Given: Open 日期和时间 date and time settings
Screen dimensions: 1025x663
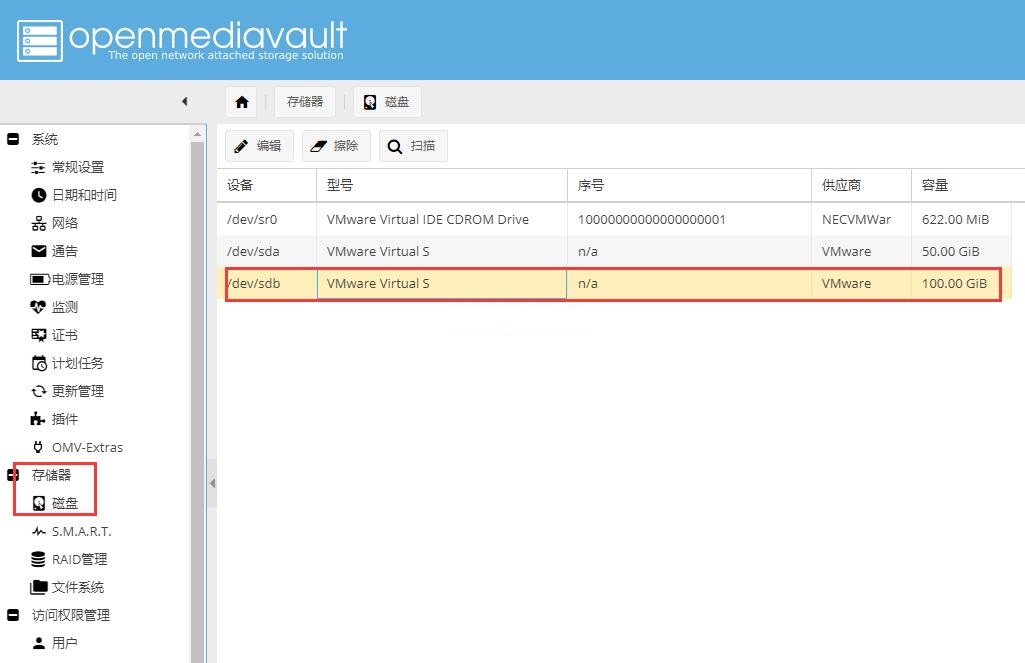Looking at the screenshot, I should click(83, 195).
